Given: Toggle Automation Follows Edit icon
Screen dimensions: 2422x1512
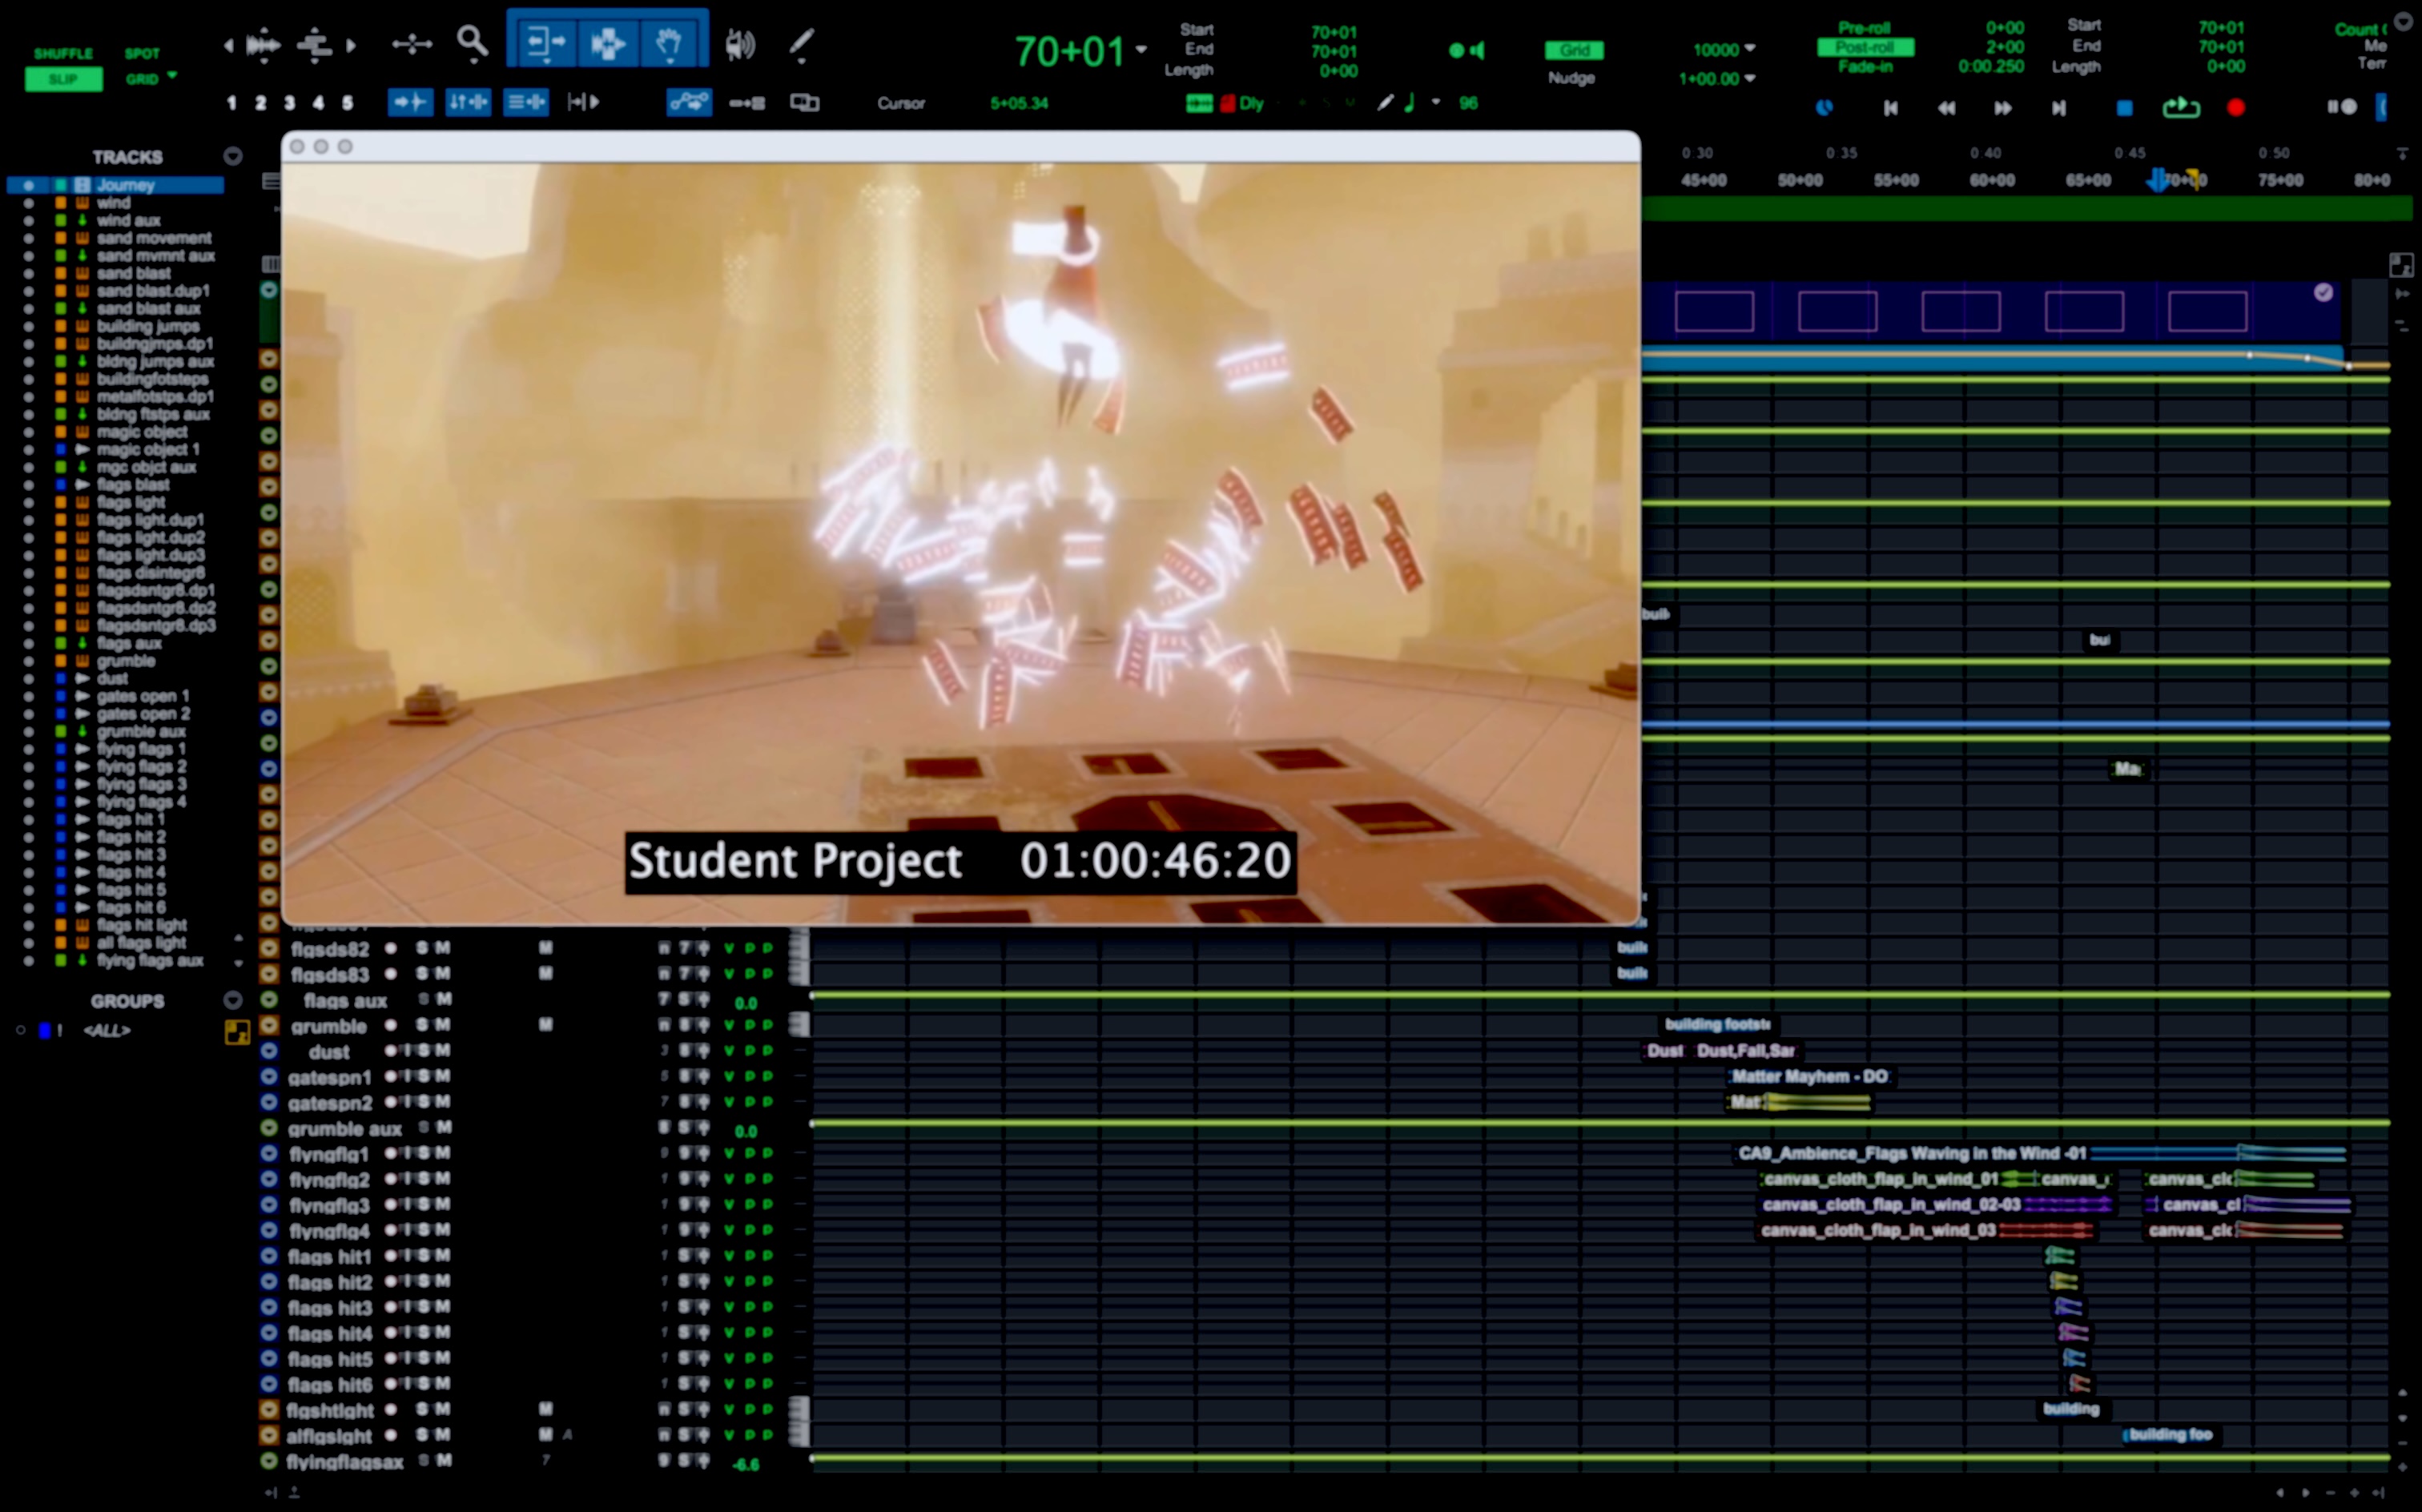Looking at the screenshot, I should coord(689,101).
